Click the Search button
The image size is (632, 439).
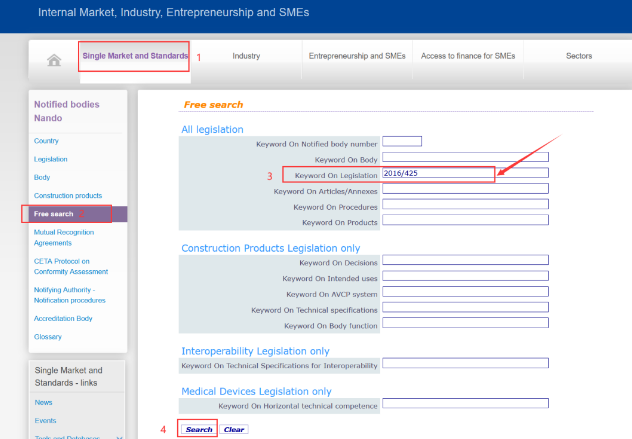(x=199, y=429)
